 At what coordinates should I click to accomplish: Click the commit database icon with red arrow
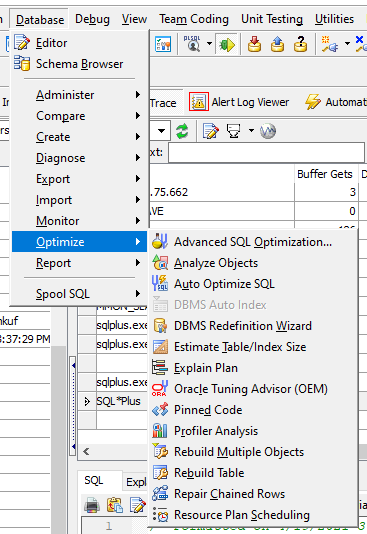pos(254,44)
